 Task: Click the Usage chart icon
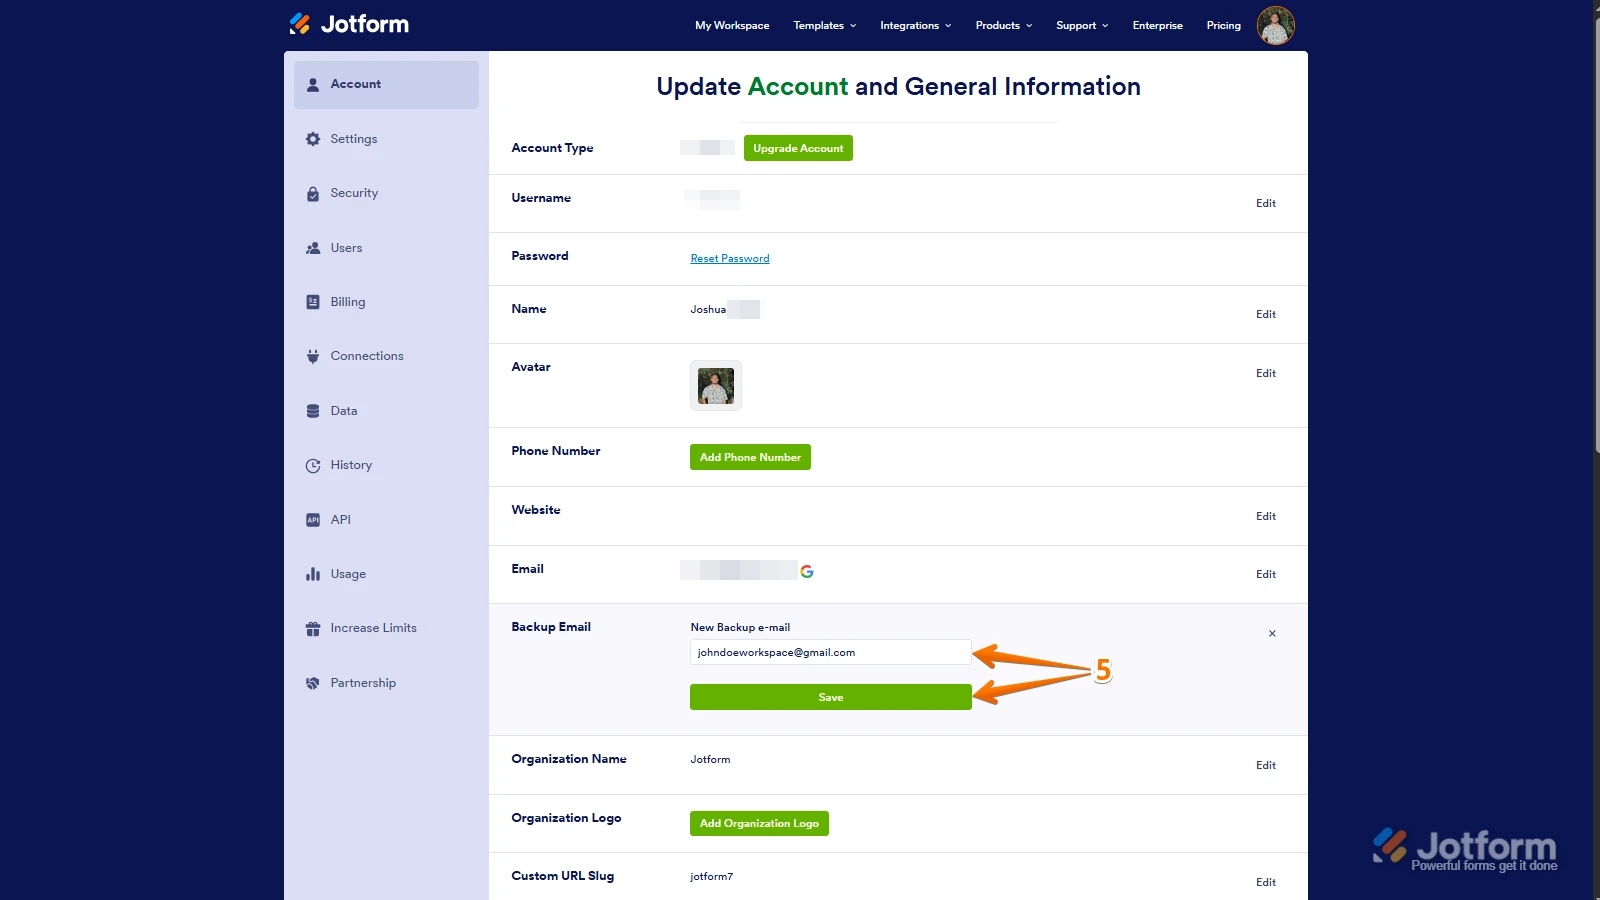(314, 573)
